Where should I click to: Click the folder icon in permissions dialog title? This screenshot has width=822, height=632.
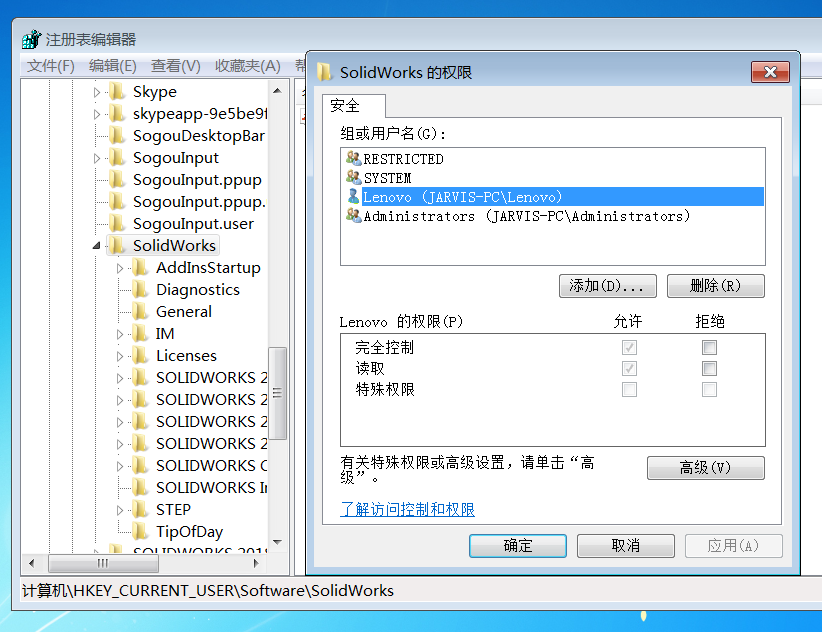(325, 72)
